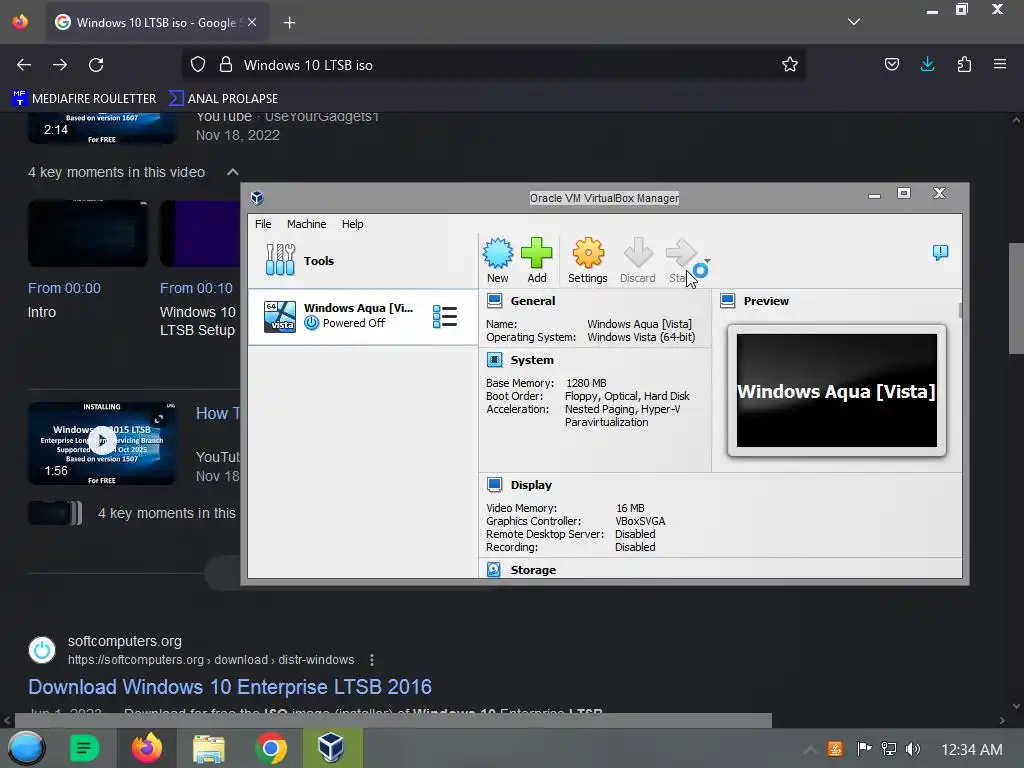1024x768 pixels.
Task: Click the green Add machine icon
Action: (537, 253)
